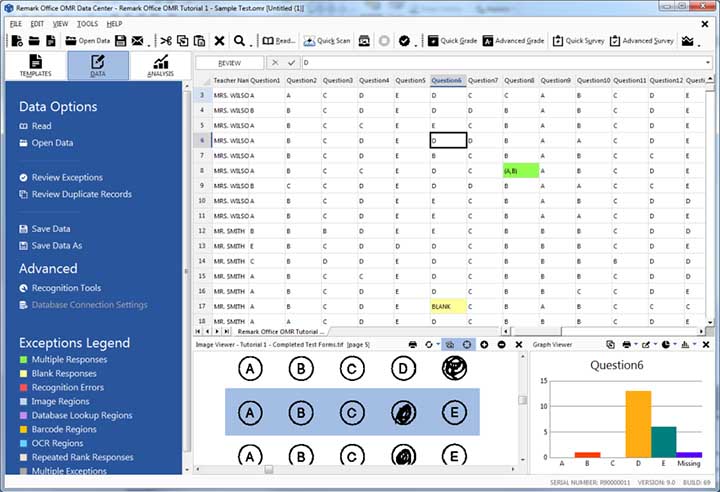Image resolution: width=720 pixels, height=492 pixels.
Task: Click the REVIEW name box field
Action: pos(230,63)
